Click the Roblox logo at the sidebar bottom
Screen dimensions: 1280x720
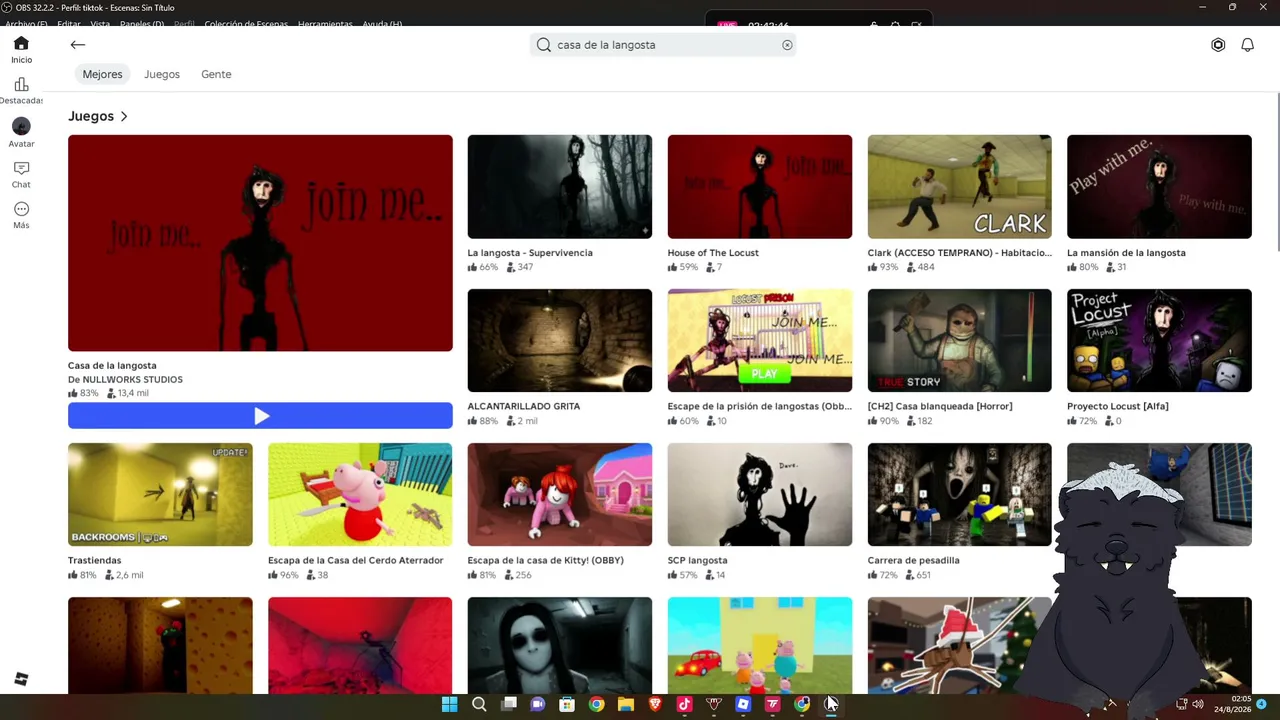pos(21,680)
